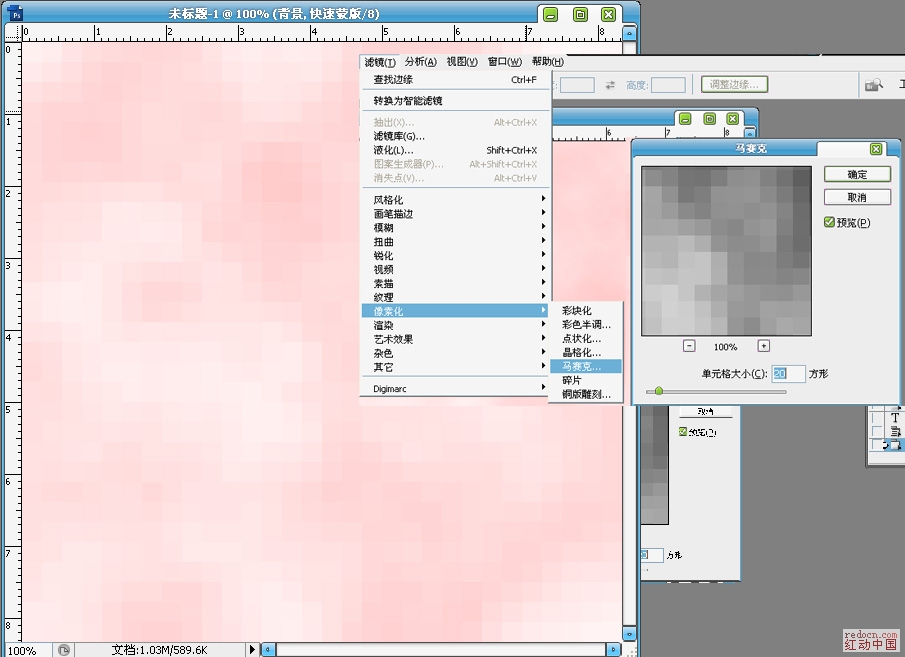The width and height of the screenshot is (905, 657).
Task: Select 彩色半调... filter
Action: 585,324
